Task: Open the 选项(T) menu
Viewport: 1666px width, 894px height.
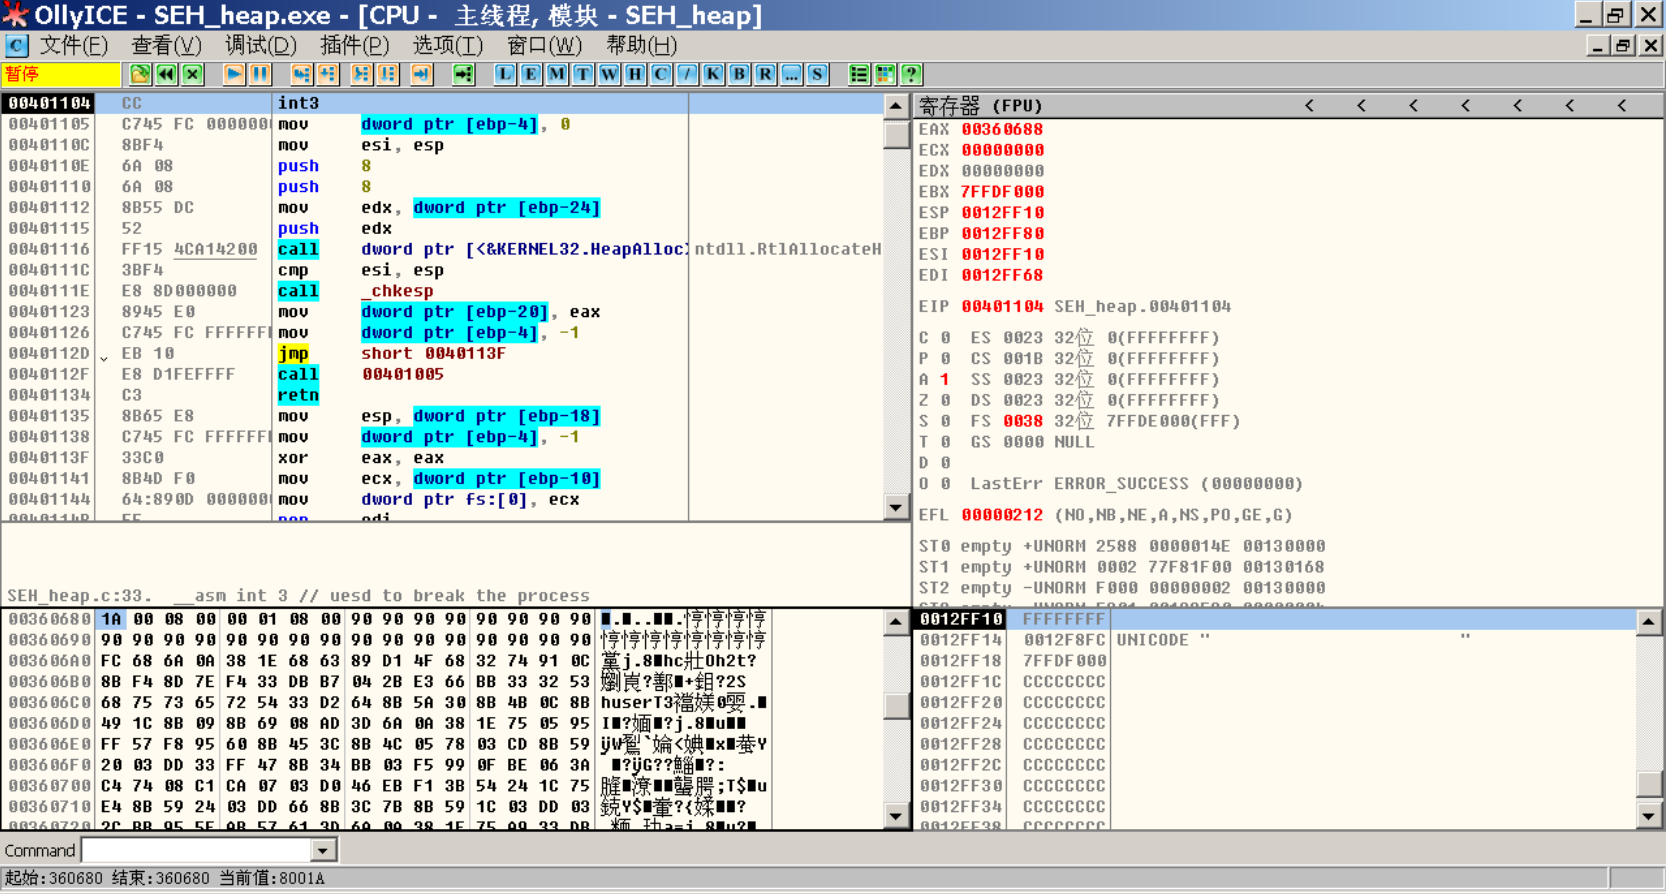Action: point(447,46)
